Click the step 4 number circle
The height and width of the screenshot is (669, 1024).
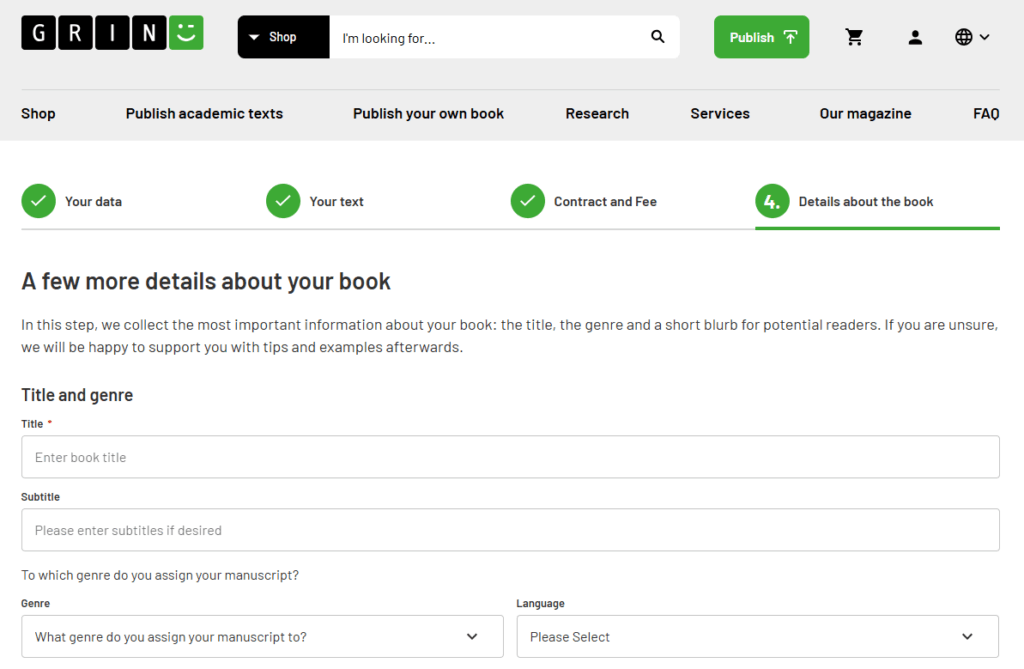pos(772,201)
